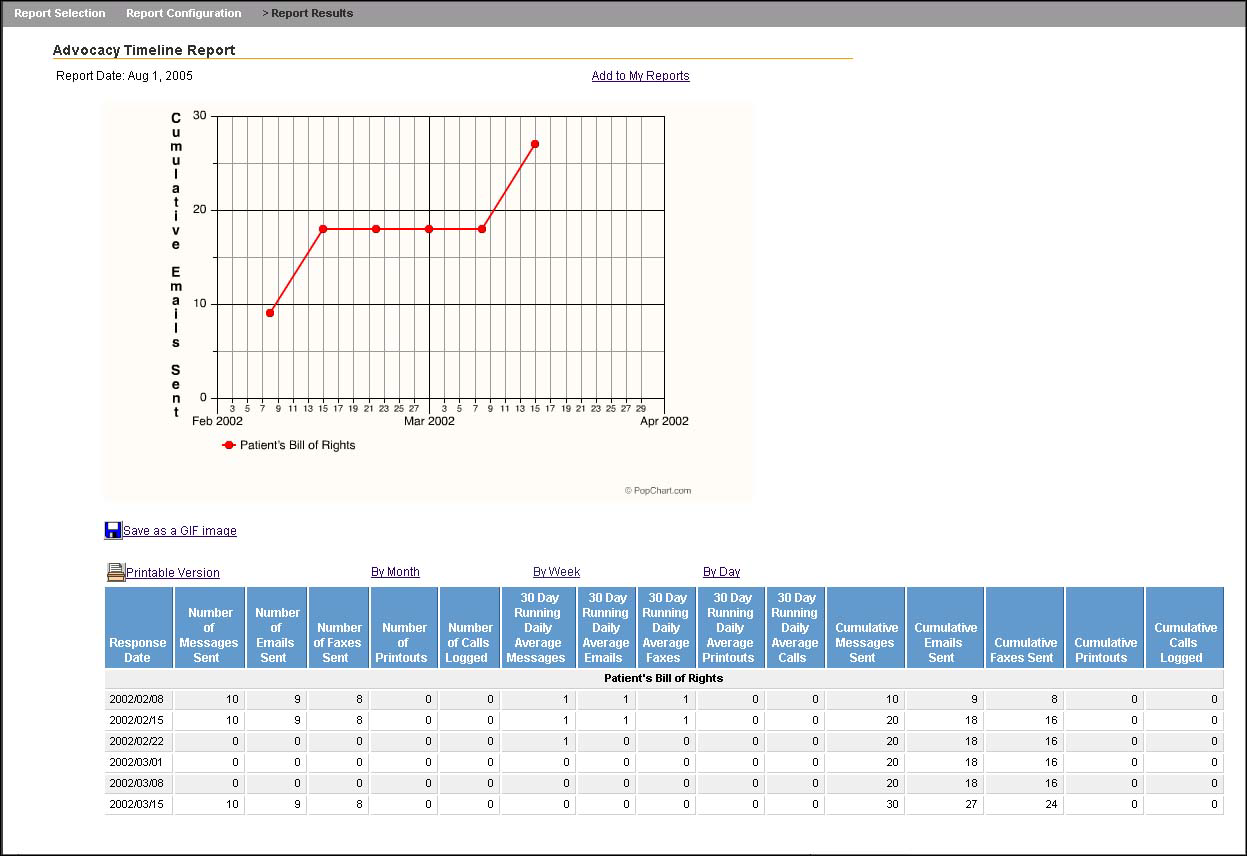Image resolution: width=1247 pixels, height=856 pixels.
Task: Click the red legend marker for Patient's Bill of Rights
Action: 229,445
